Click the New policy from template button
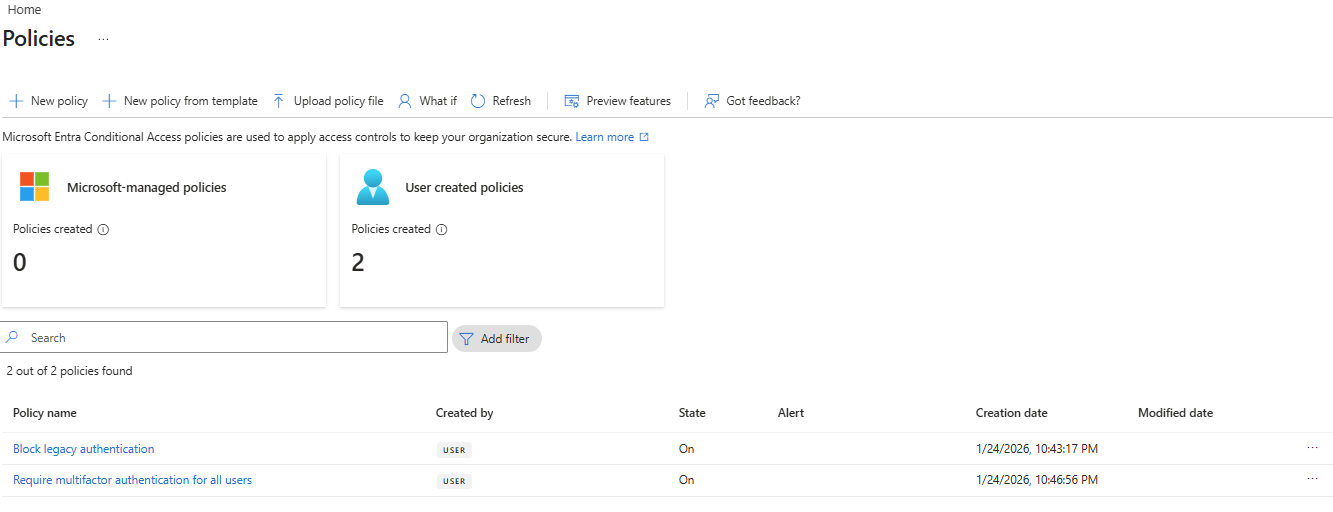The image size is (1333, 512). (x=180, y=101)
